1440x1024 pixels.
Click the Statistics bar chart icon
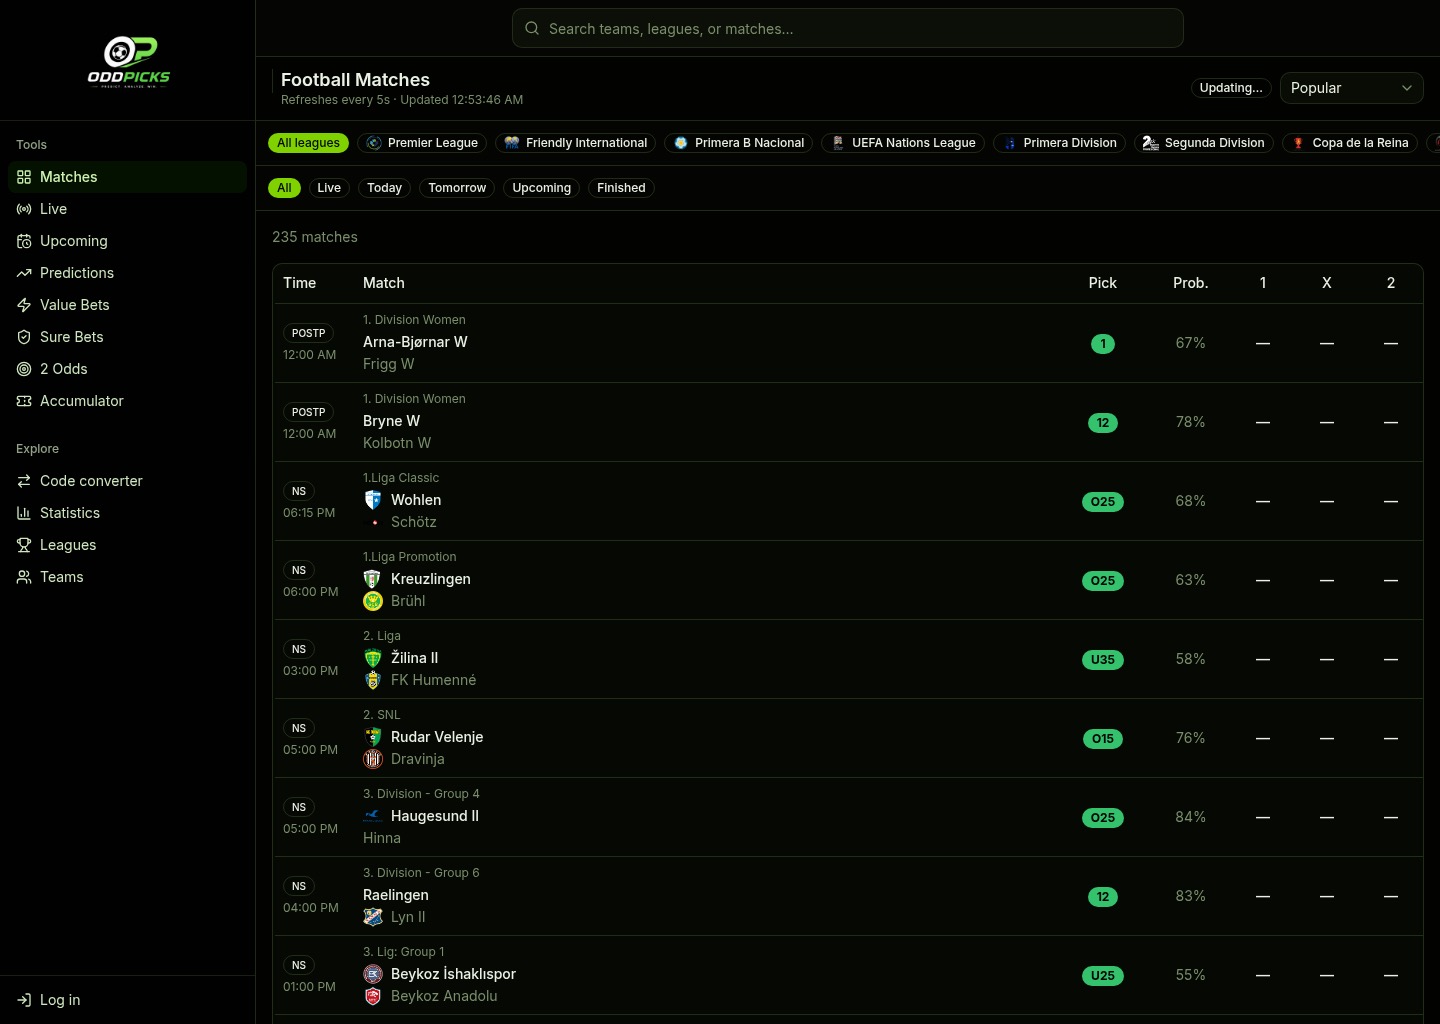click(24, 513)
